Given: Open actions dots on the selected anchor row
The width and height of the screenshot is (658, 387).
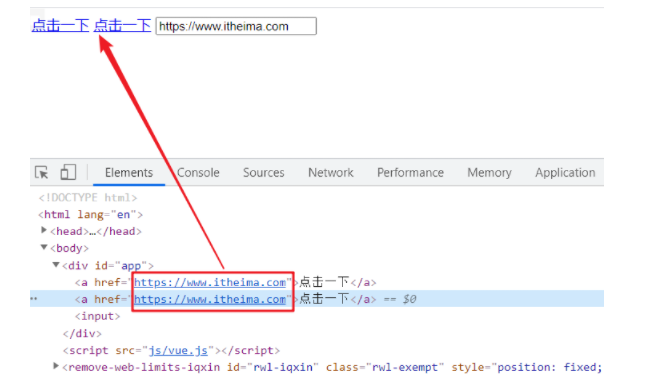Looking at the screenshot, I should pos(34,299).
